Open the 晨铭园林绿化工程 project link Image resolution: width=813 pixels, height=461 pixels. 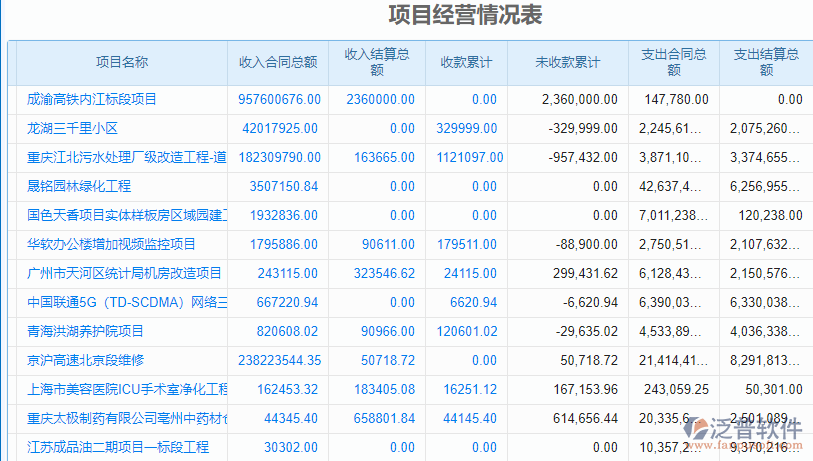pyautogui.click(x=79, y=186)
